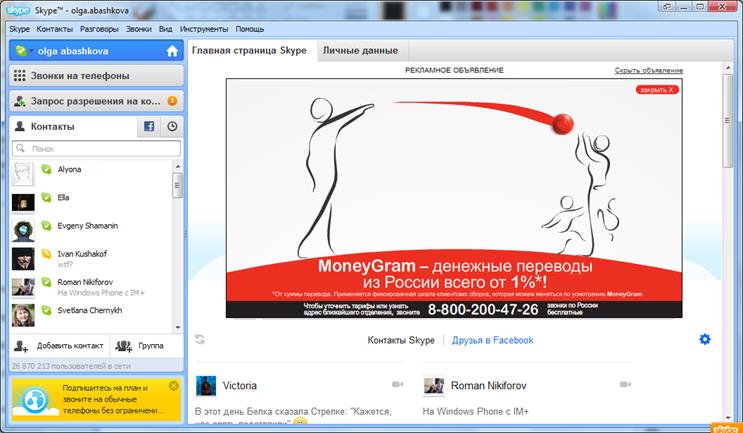Close the ad with 'закрыть X' button

click(657, 90)
